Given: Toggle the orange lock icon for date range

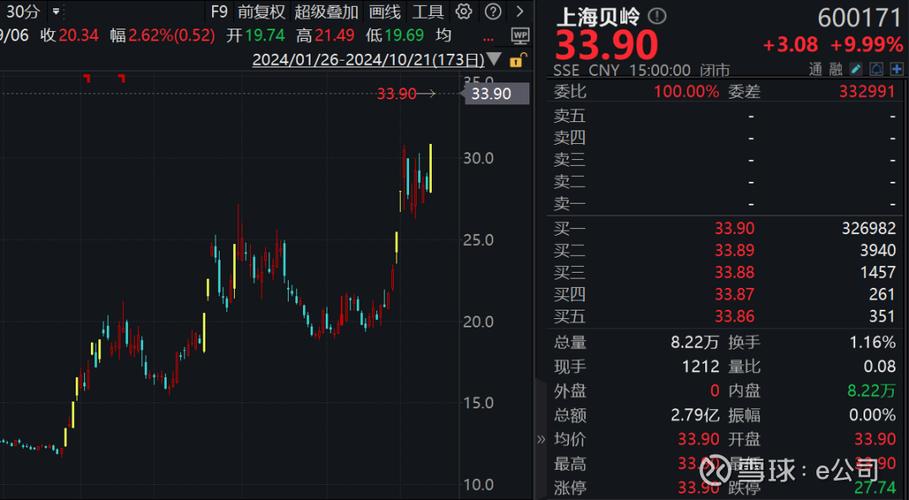Looking at the screenshot, I should point(517,59).
